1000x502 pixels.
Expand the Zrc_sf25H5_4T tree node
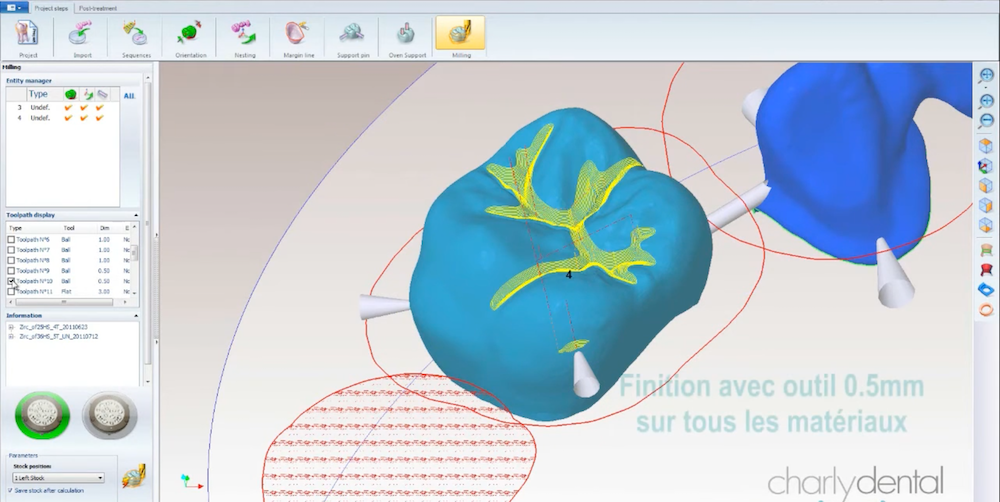click(10, 327)
